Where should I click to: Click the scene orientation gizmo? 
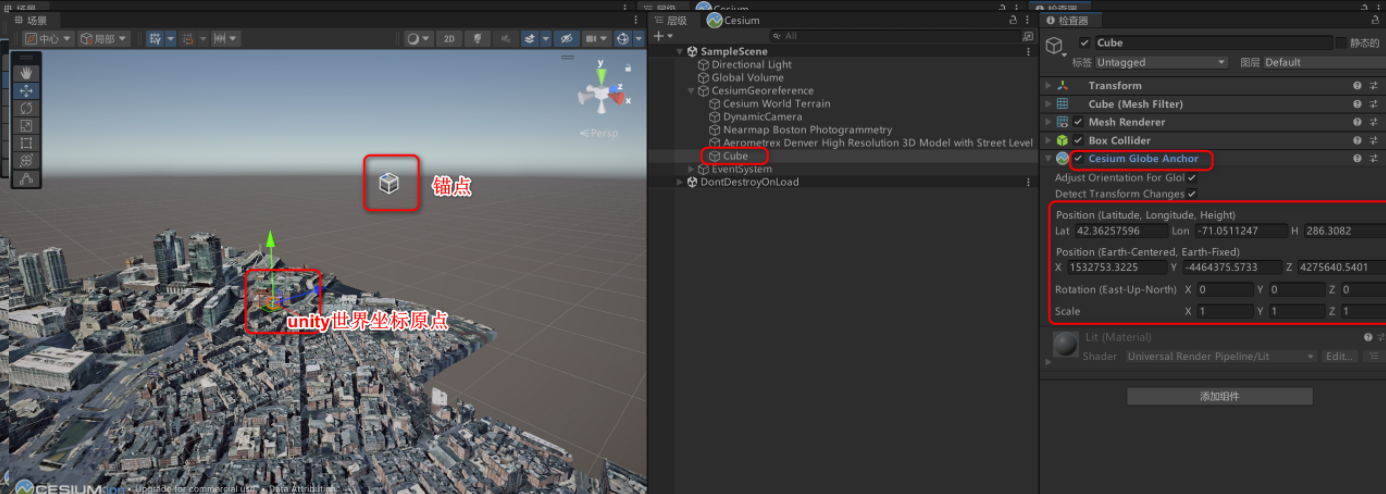tap(601, 93)
